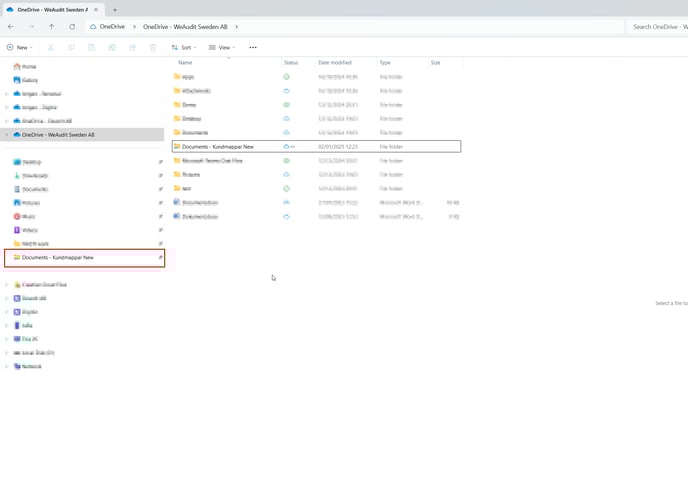Click sync status icon of Teams Chat Files
Image resolution: width=688 pixels, height=491 pixels.
286,161
